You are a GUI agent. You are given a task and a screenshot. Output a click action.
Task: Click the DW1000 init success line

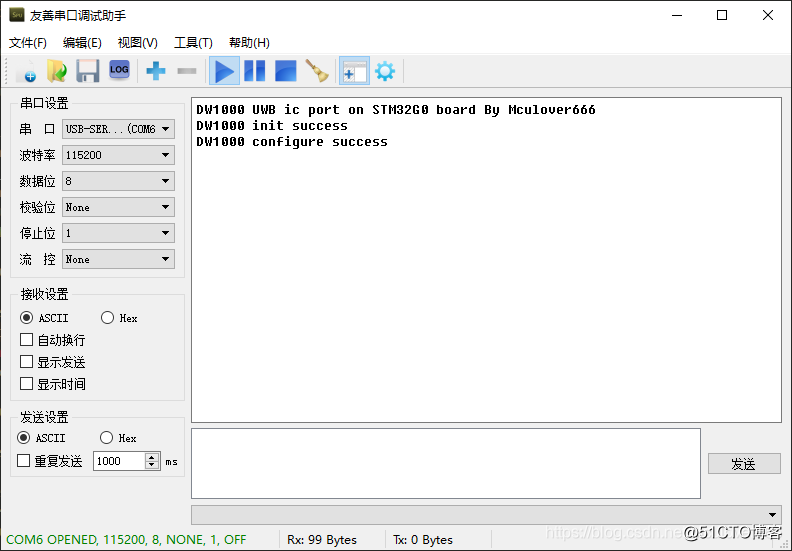pyautogui.click(x=272, y=126)
